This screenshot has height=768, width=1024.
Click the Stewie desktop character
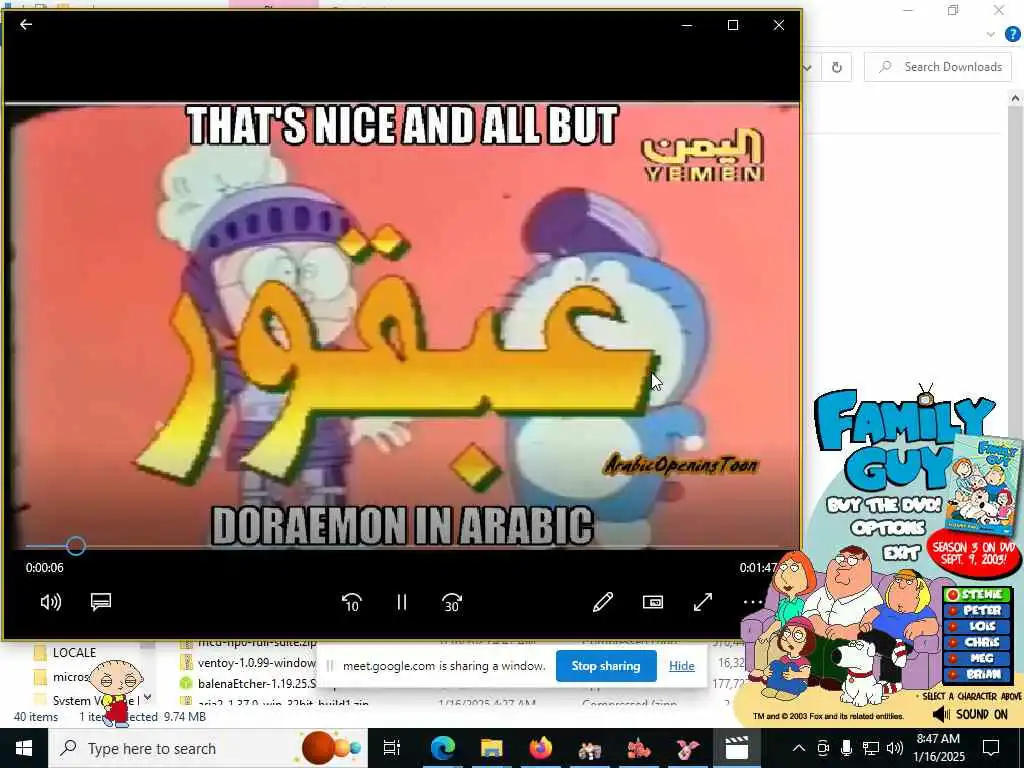[x=116, y=692]
